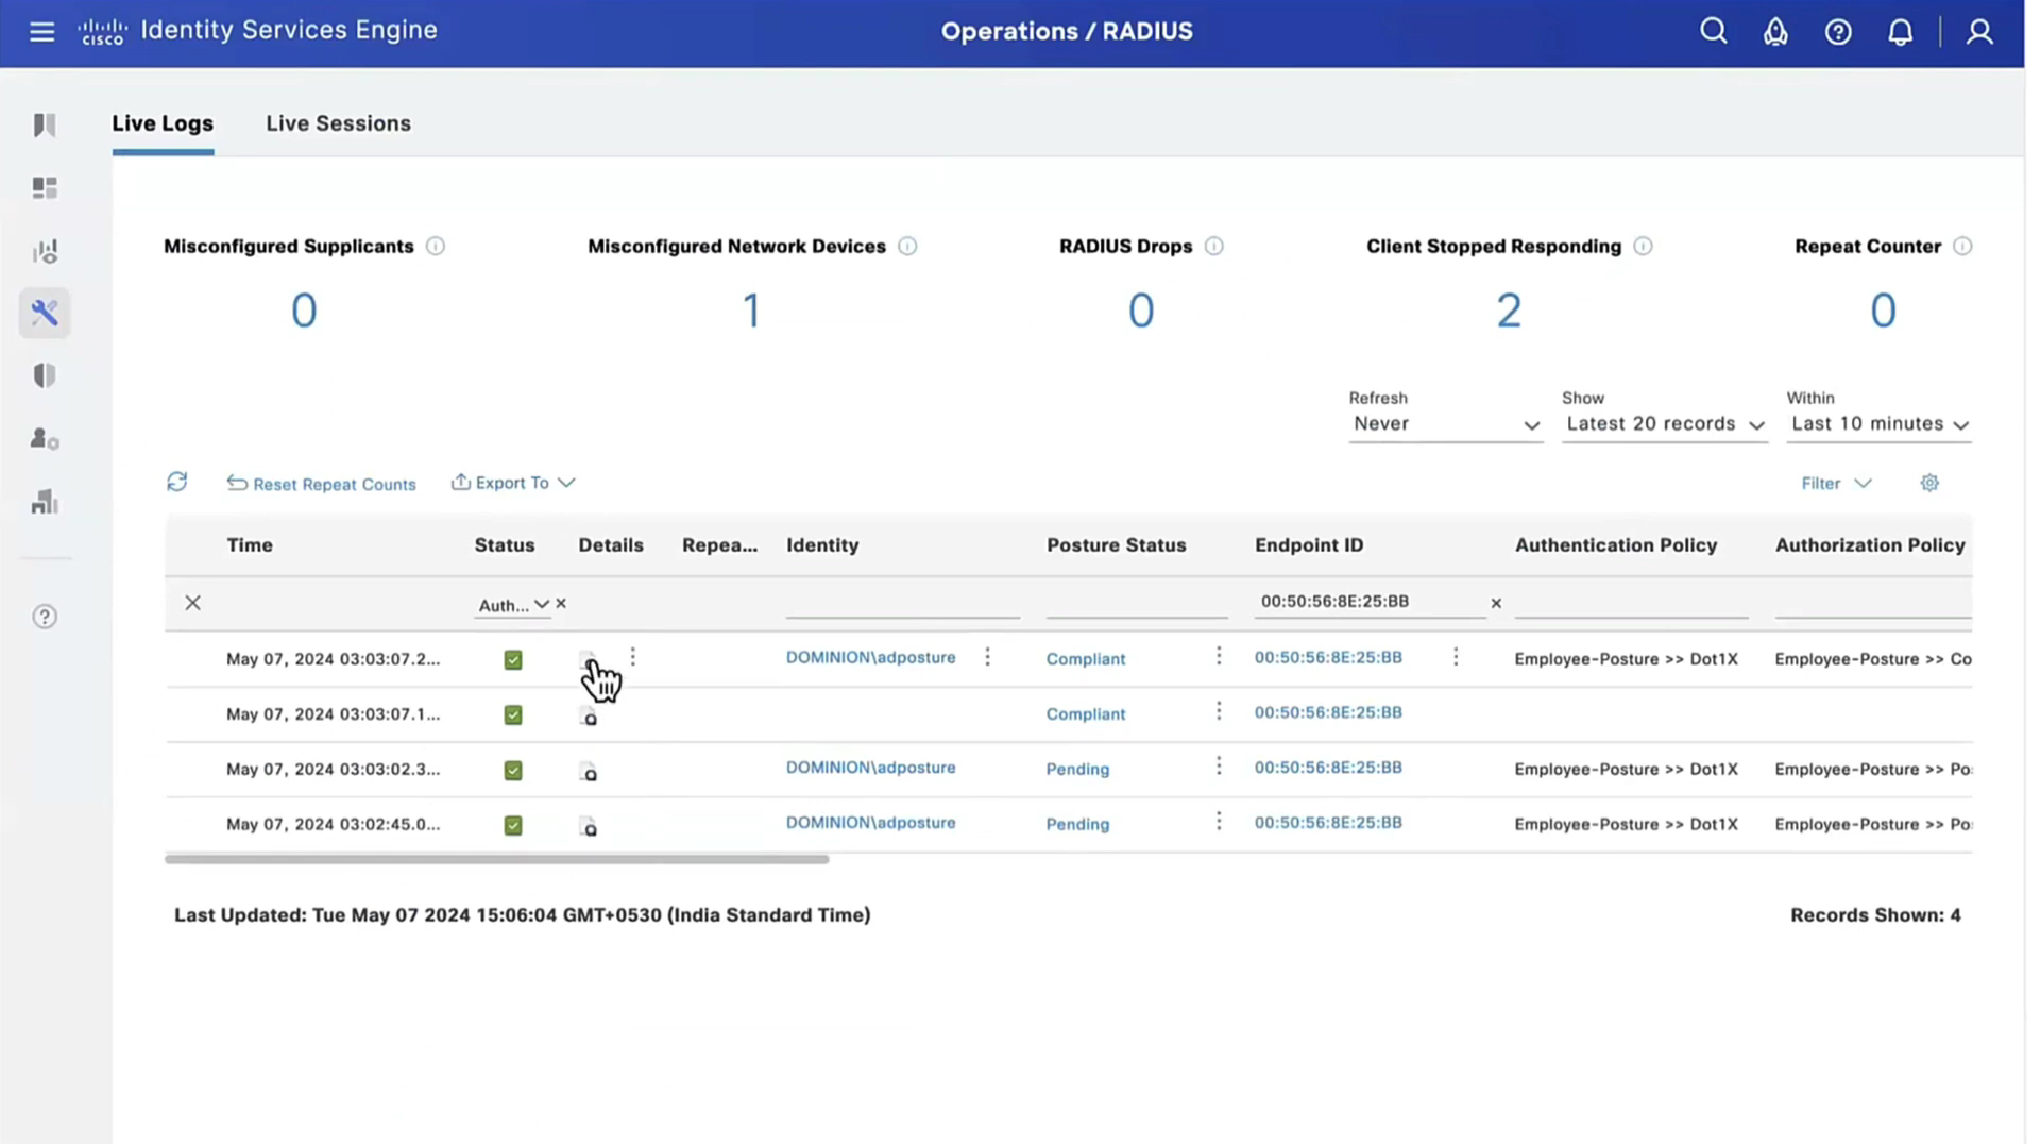Click the horizontal table scrollbar
Screen dimensions: 2027x1144
click(497, 859)
